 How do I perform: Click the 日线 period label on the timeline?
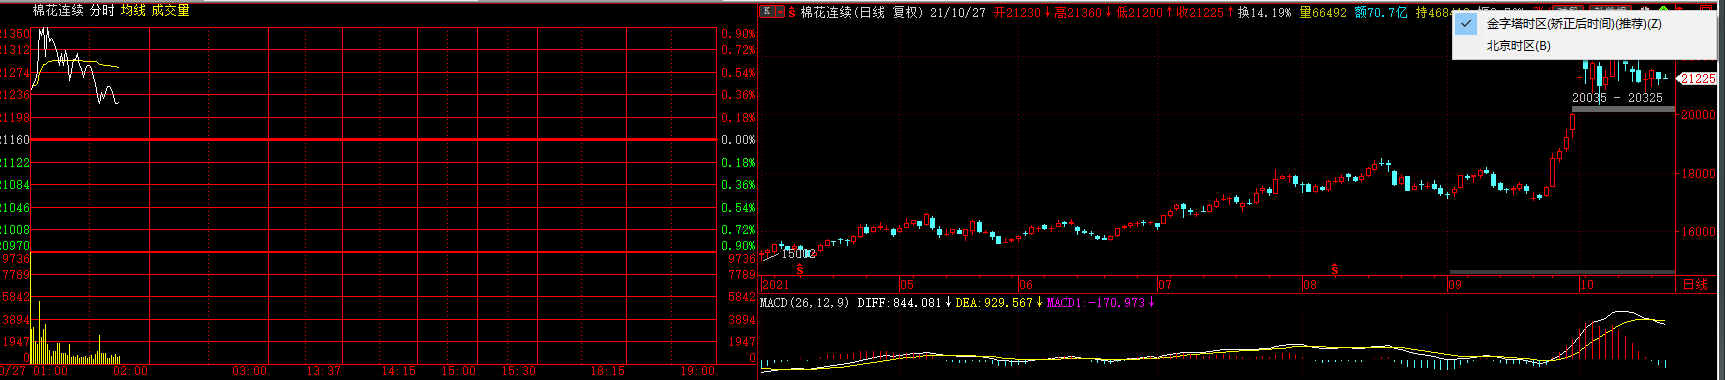click(x=1695, y=285)
